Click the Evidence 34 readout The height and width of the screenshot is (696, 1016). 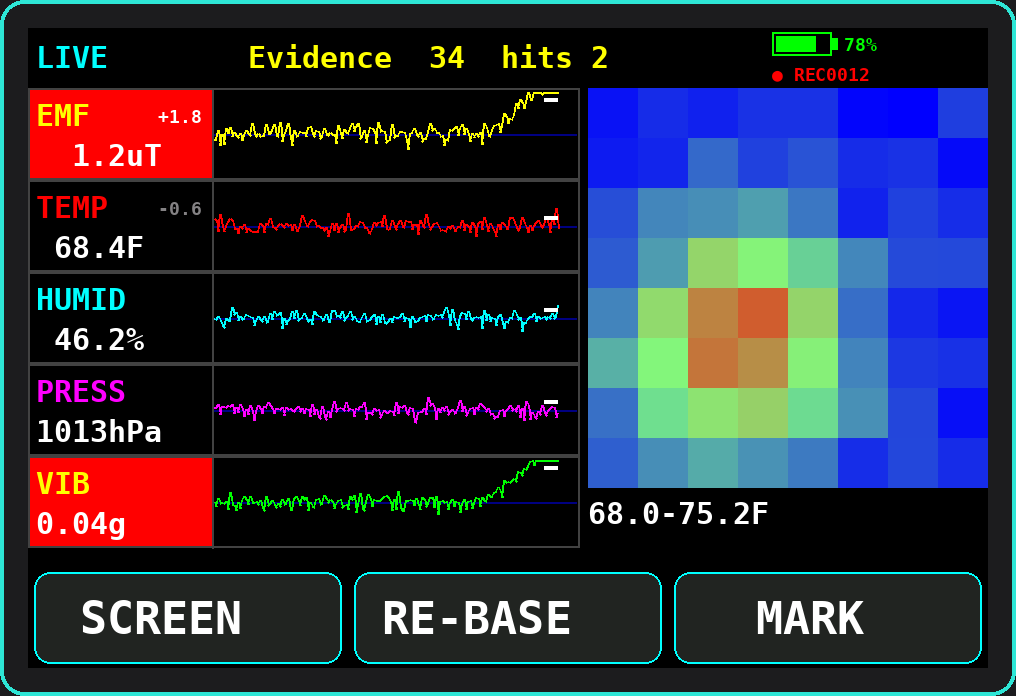click(356, 58)
